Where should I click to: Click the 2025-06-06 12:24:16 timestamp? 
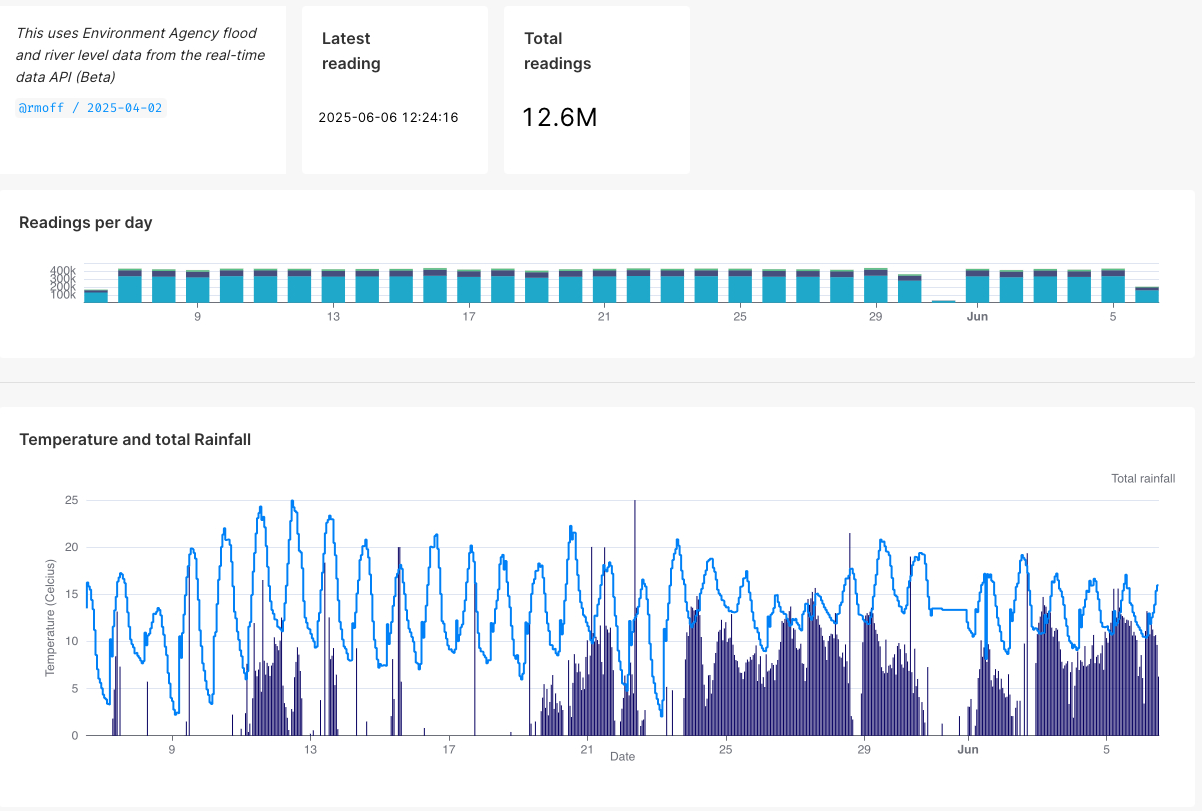point(388,117)
